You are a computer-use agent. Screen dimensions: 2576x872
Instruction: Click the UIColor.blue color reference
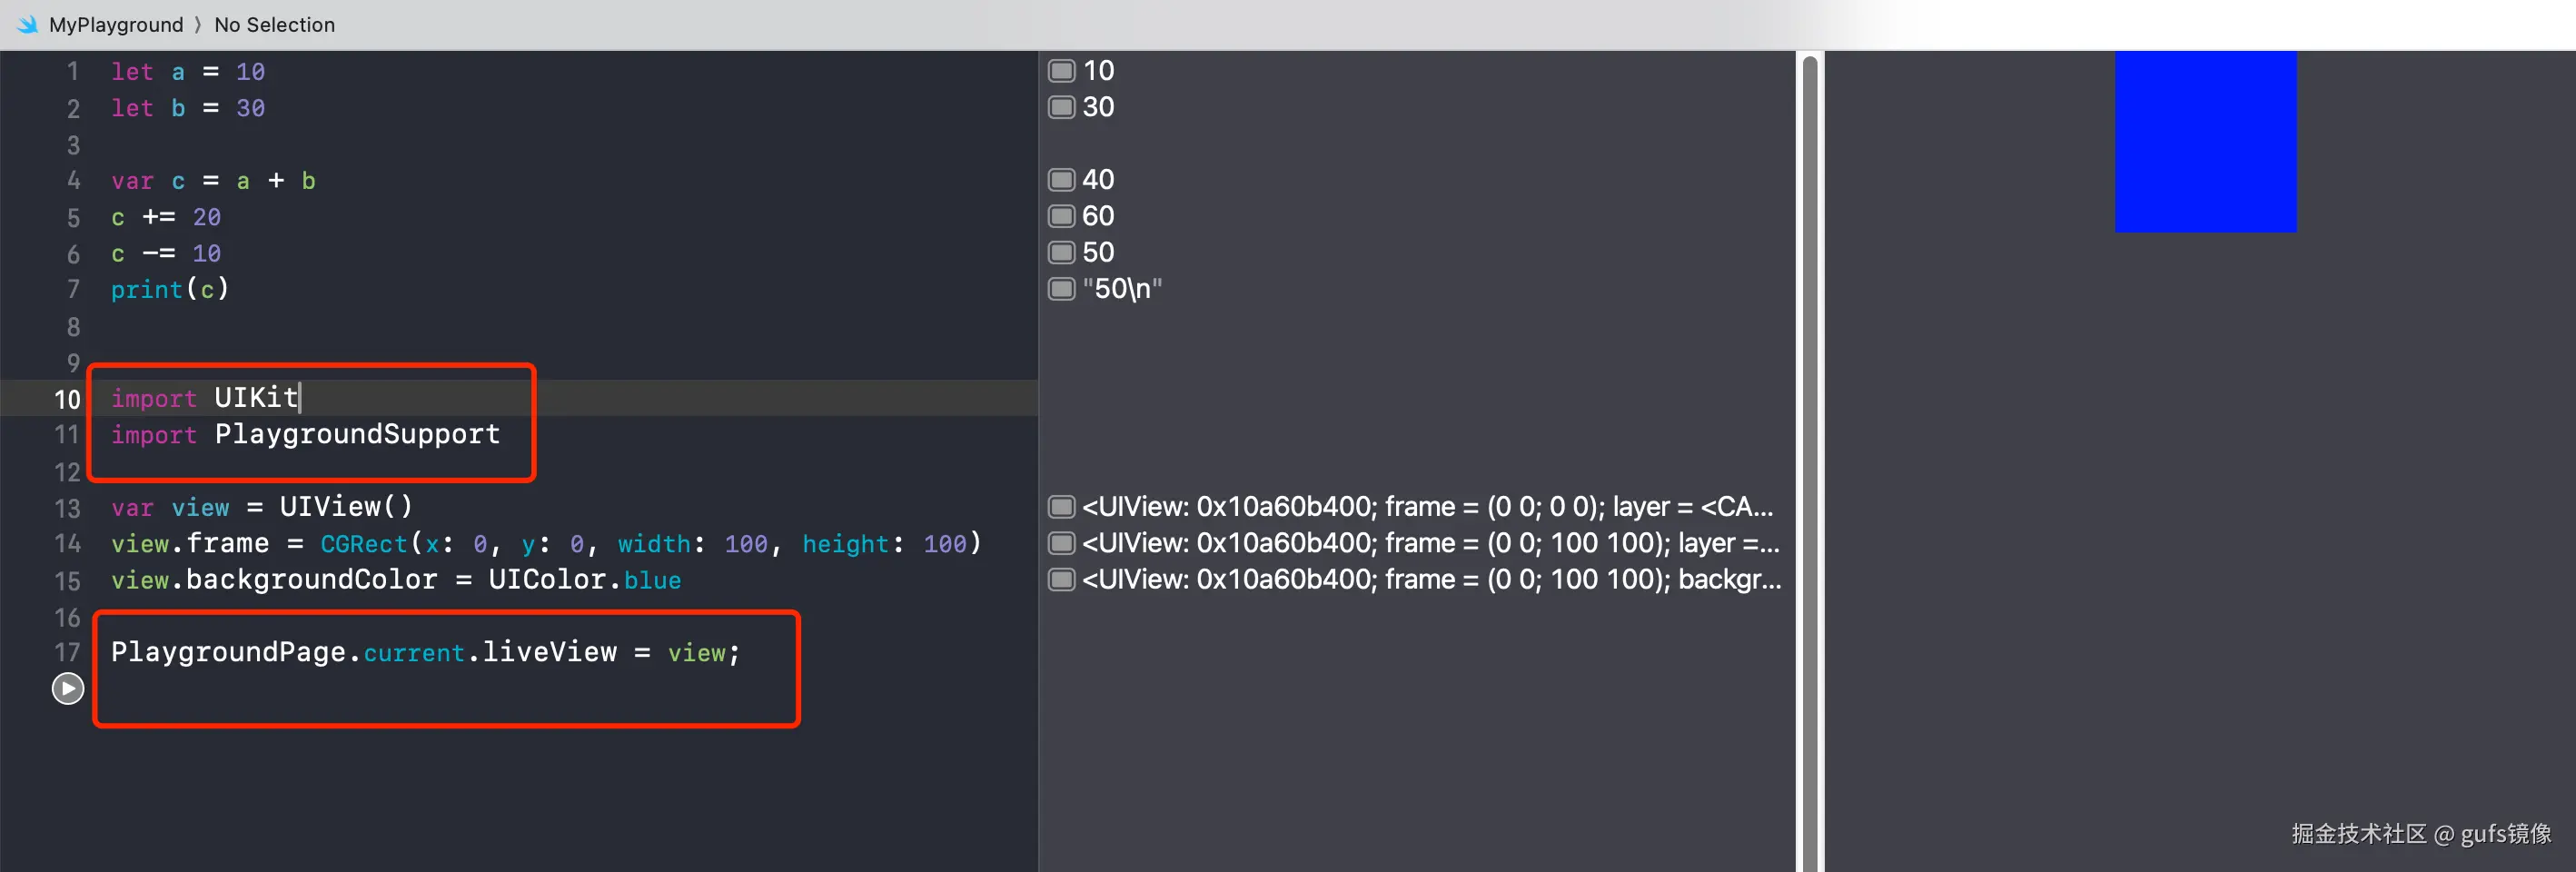tap(584, 580)
